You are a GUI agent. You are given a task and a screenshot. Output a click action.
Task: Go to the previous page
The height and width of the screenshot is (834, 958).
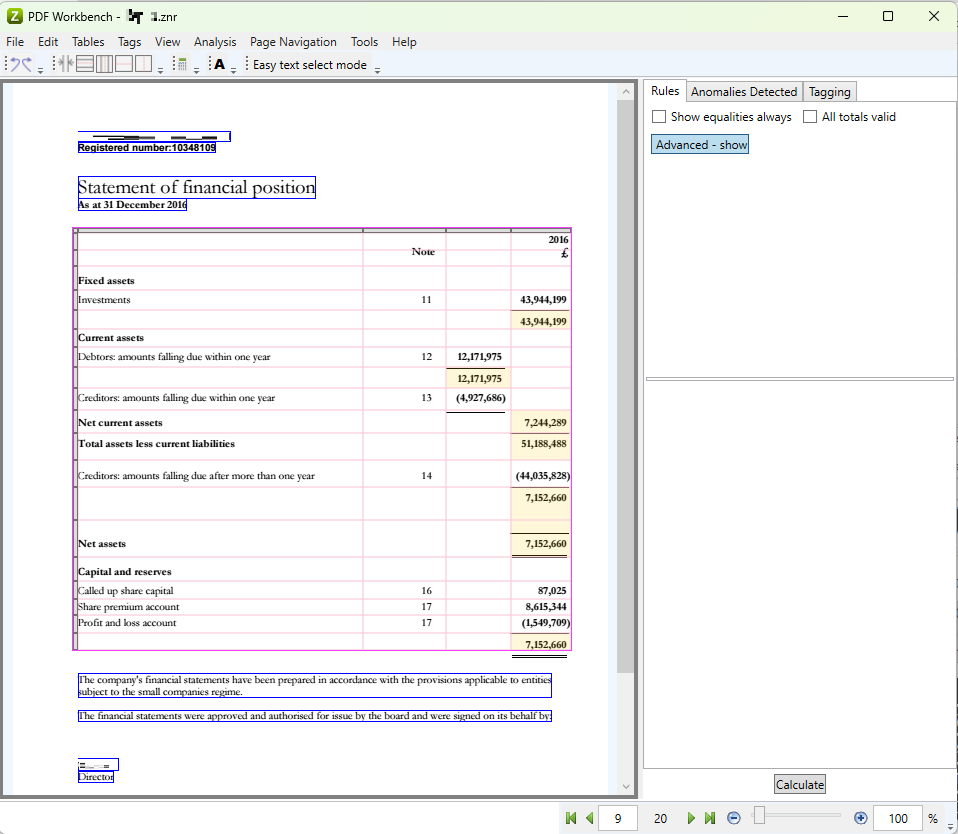click(589, 818)
